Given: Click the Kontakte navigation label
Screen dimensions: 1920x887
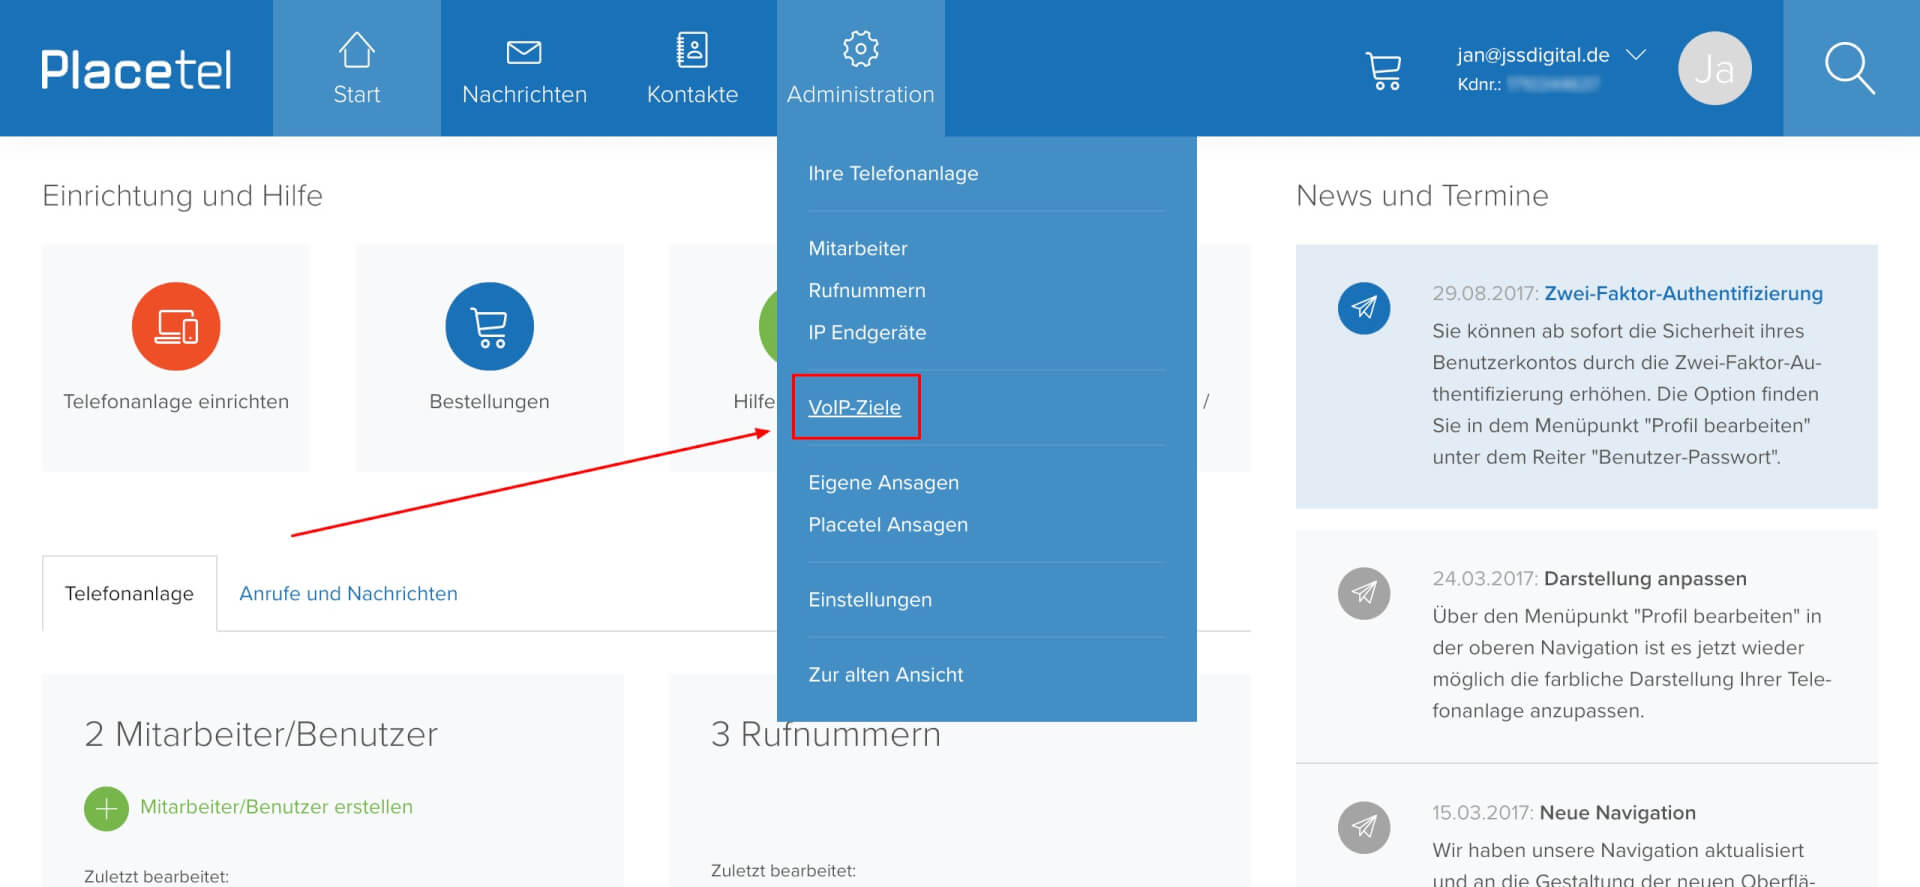Looking at the screenshot, I should coord(692,94).
